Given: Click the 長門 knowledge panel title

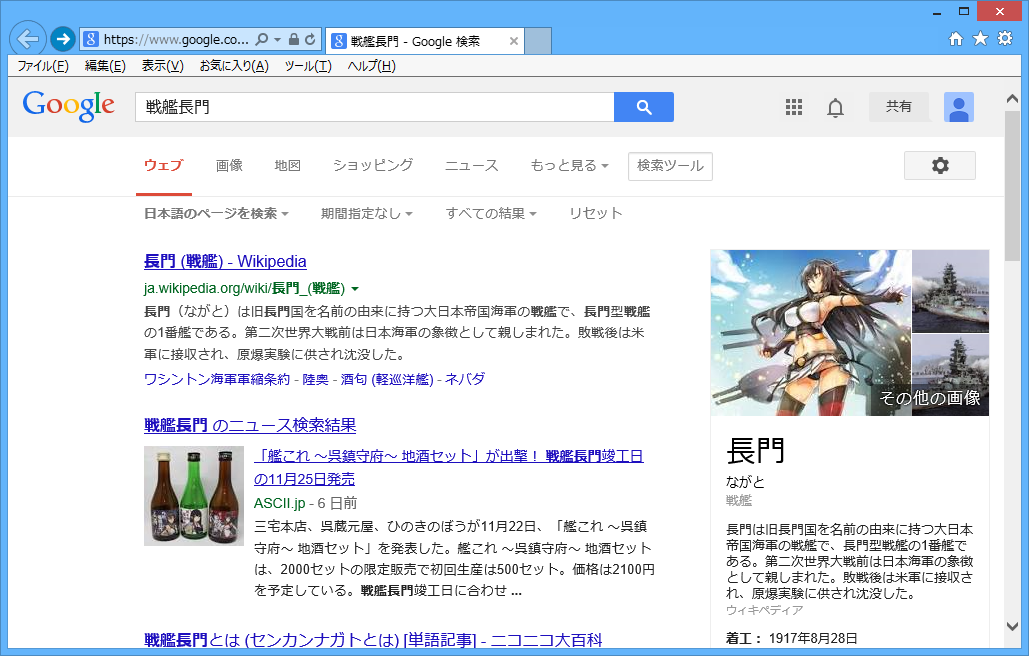Looking at the screenshot, I should [755, 451].
